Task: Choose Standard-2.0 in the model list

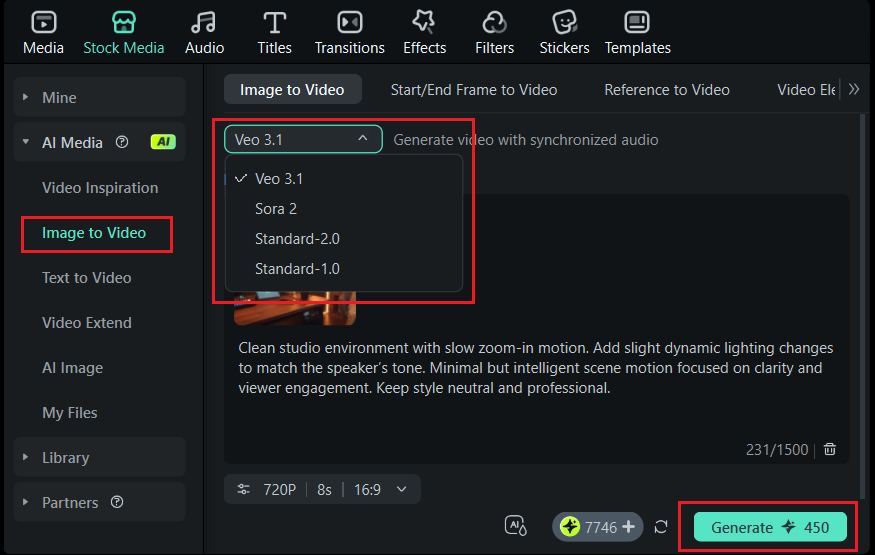Action: click(344, 239)
